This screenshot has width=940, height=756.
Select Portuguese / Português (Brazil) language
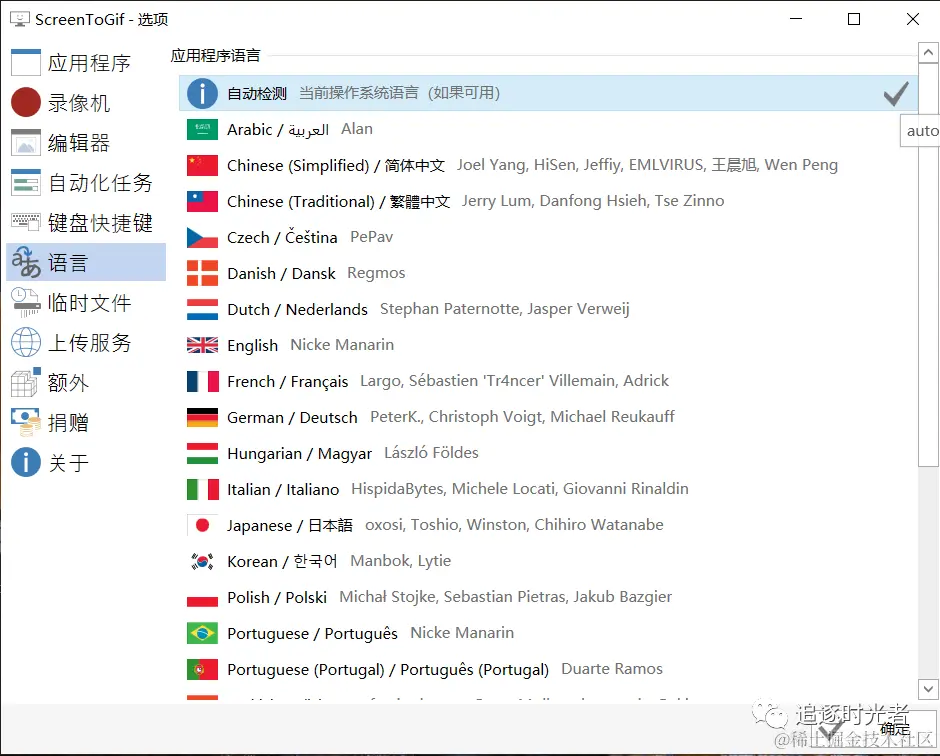[x=548, y=632]
